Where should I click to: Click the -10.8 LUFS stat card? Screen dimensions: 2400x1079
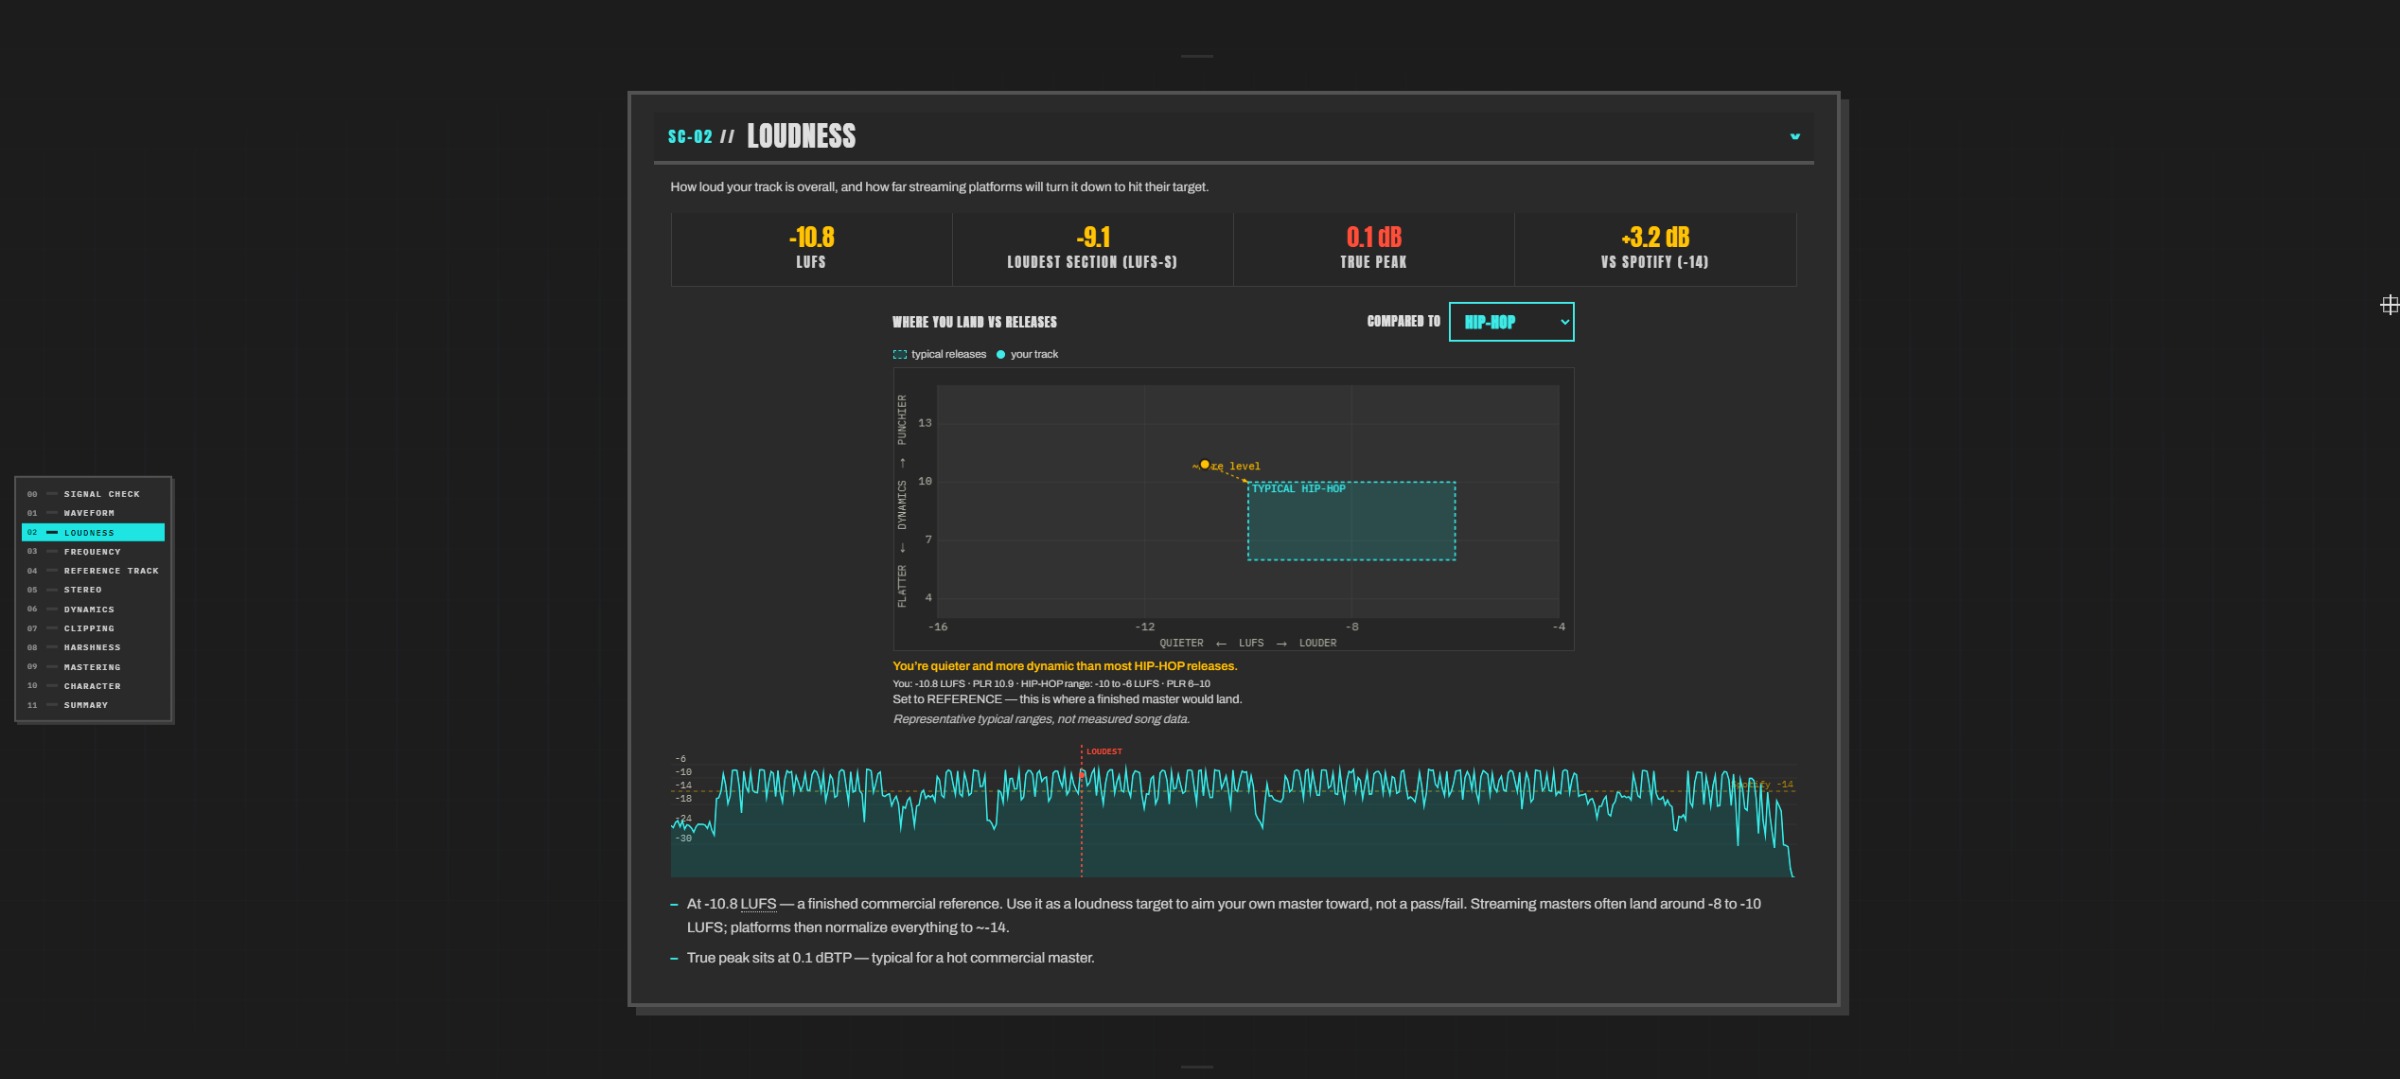(x=811, y=249)
